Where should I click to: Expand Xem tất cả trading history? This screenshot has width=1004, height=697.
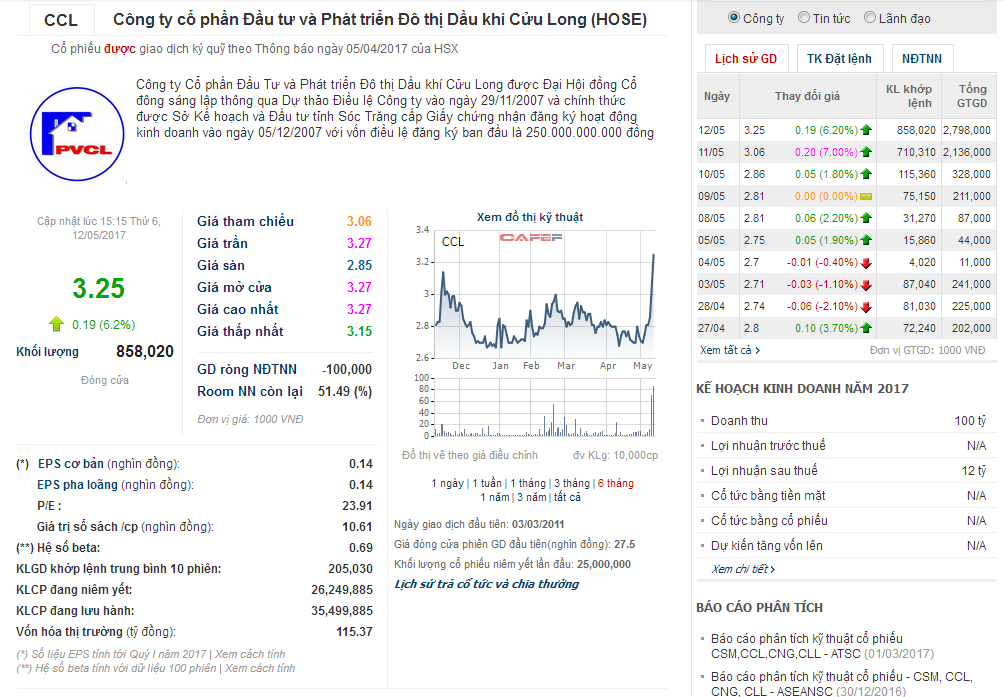click(730, 350)
